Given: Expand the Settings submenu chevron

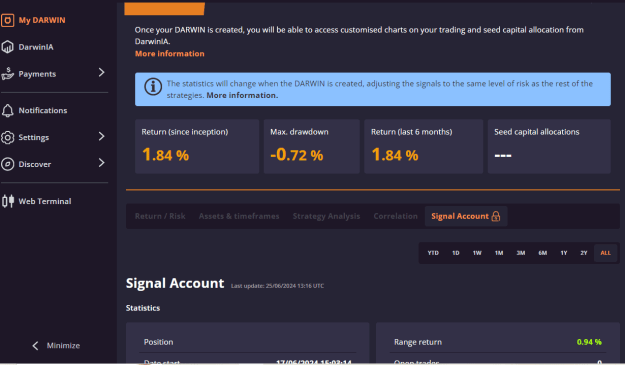Looking at the screenshot, I should 101,136.
